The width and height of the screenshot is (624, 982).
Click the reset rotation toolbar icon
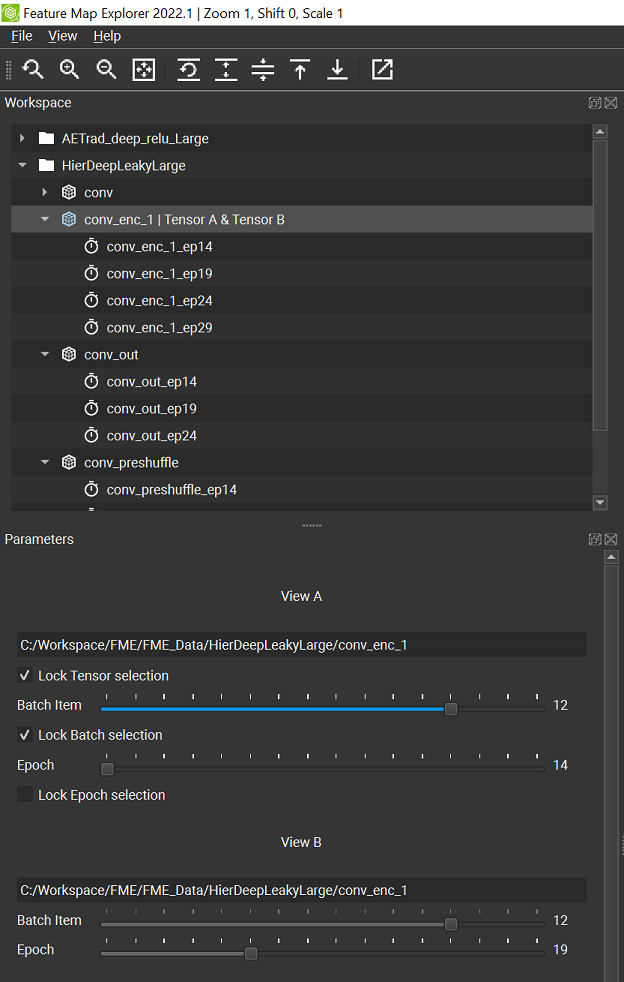click(x=188, y=69)
